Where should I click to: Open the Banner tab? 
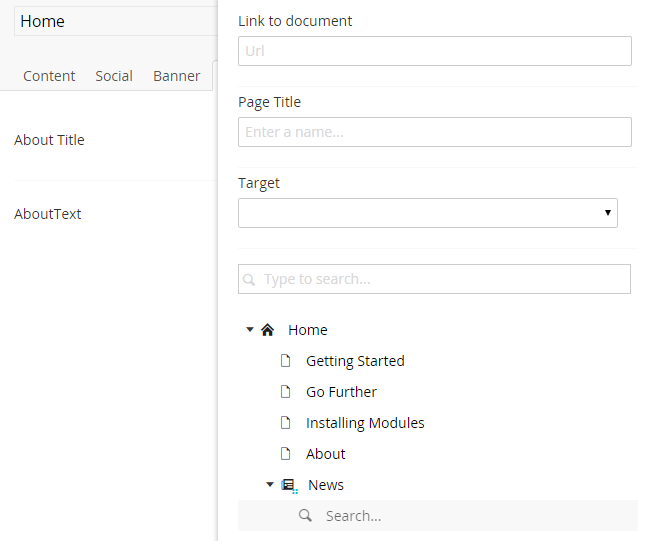pos(176,76)
